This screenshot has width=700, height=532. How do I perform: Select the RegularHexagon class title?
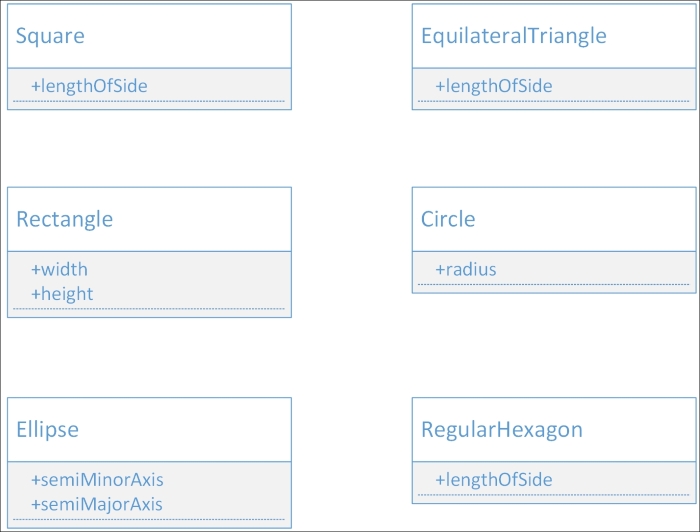[501, 430]
